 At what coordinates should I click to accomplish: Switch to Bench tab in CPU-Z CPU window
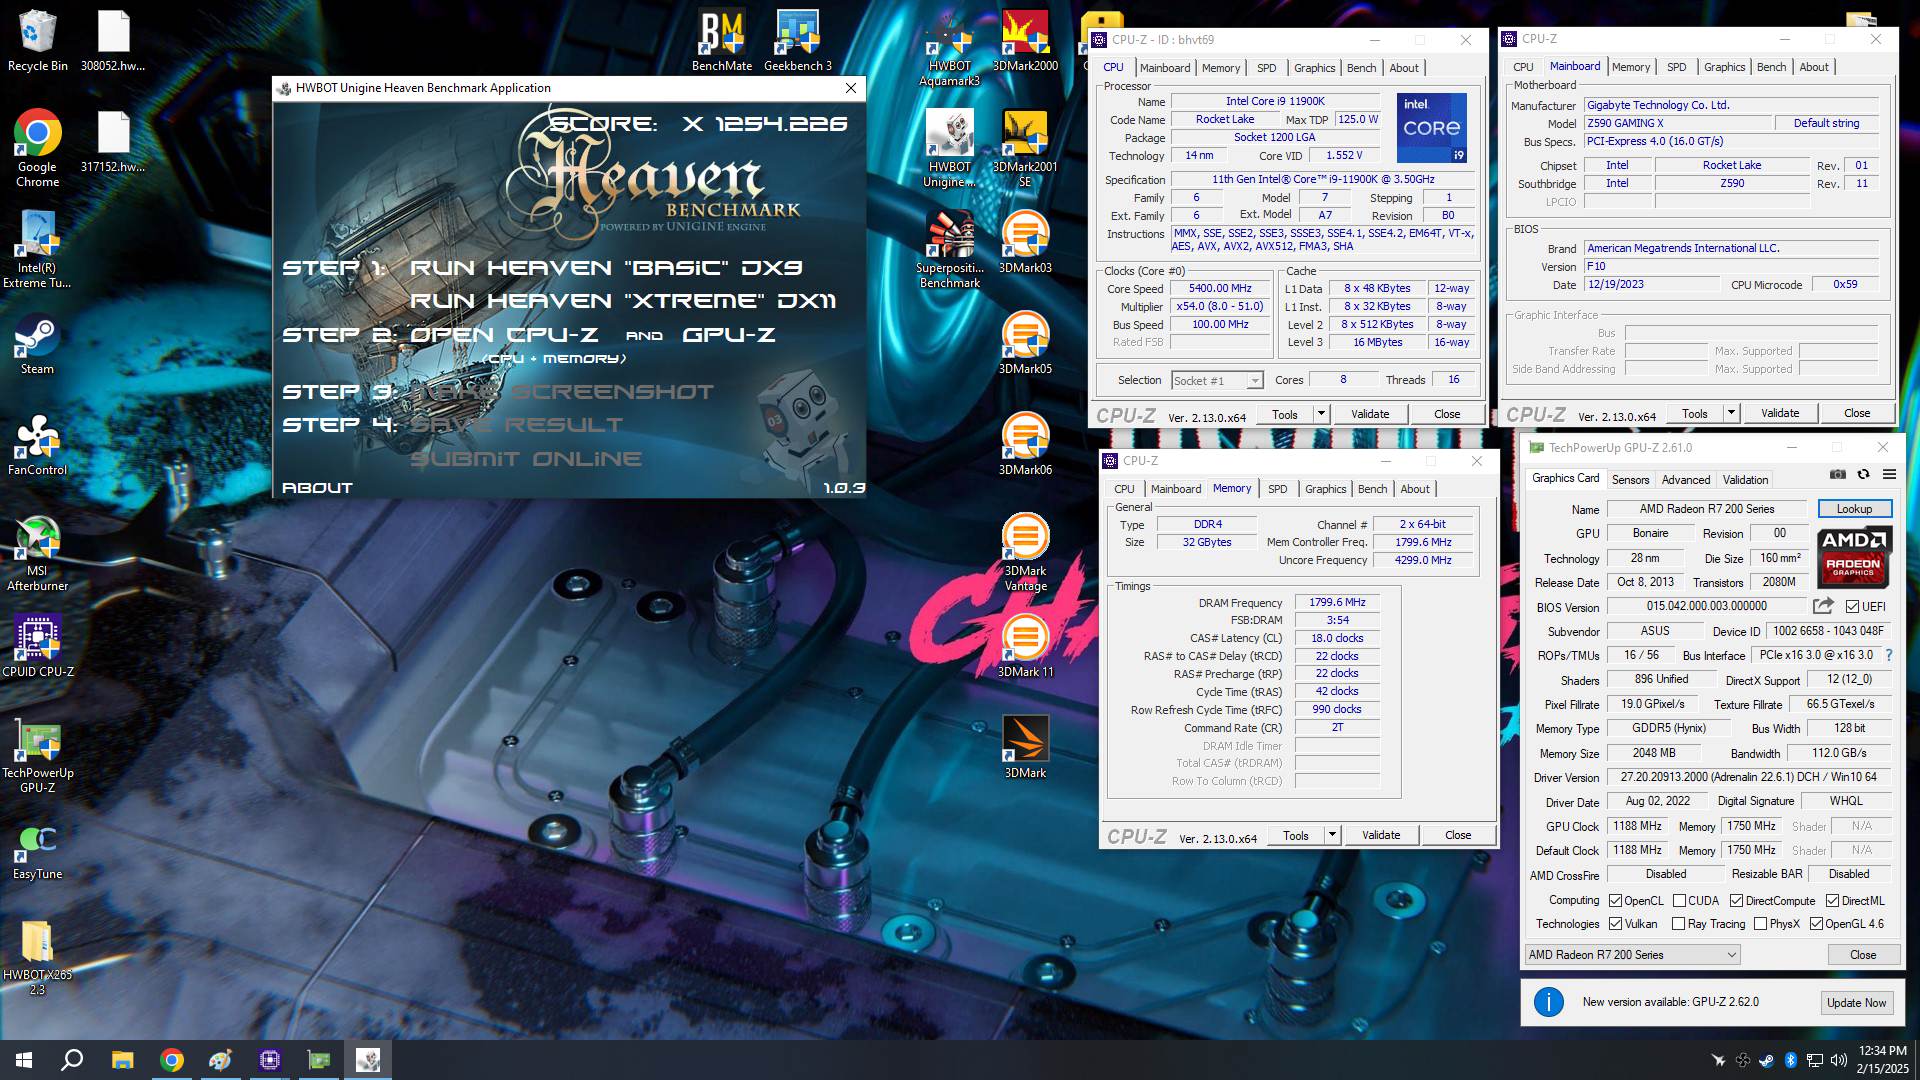click(1361, 68)
